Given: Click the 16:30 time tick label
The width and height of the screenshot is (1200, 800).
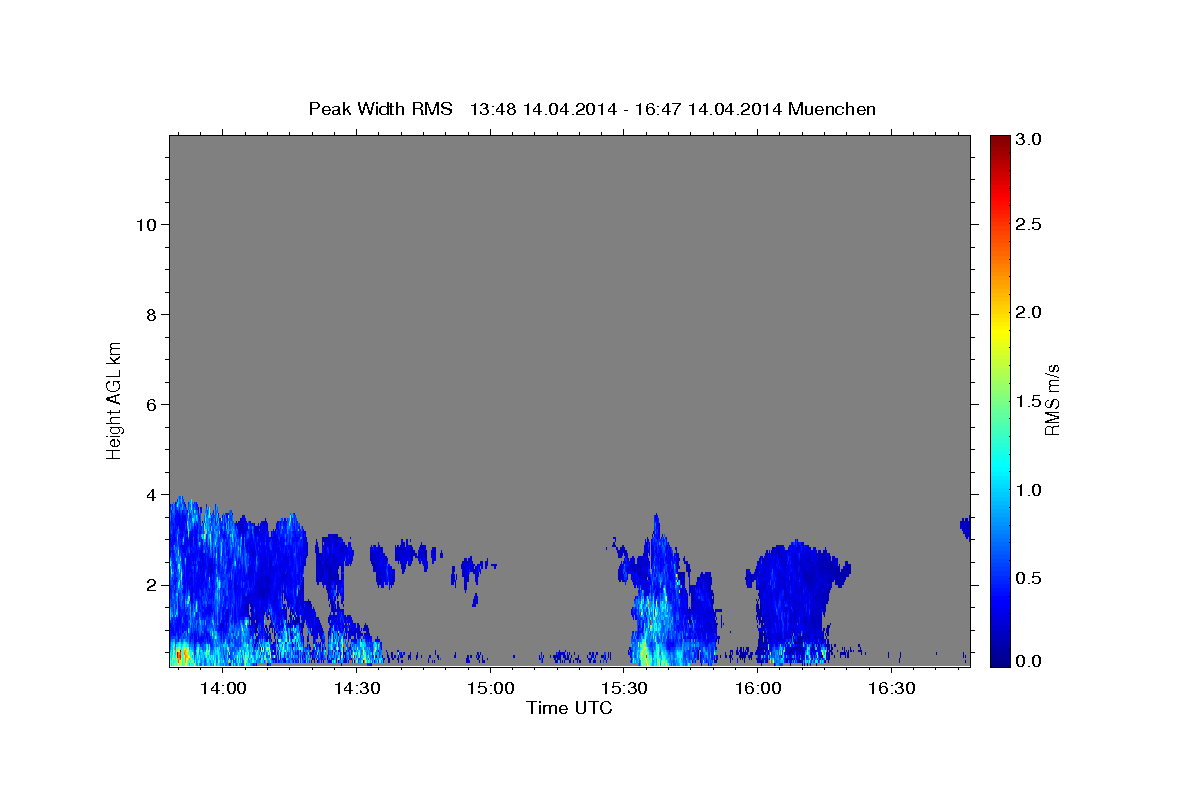Looking at the screenshot, I should [x=893, y=689].
